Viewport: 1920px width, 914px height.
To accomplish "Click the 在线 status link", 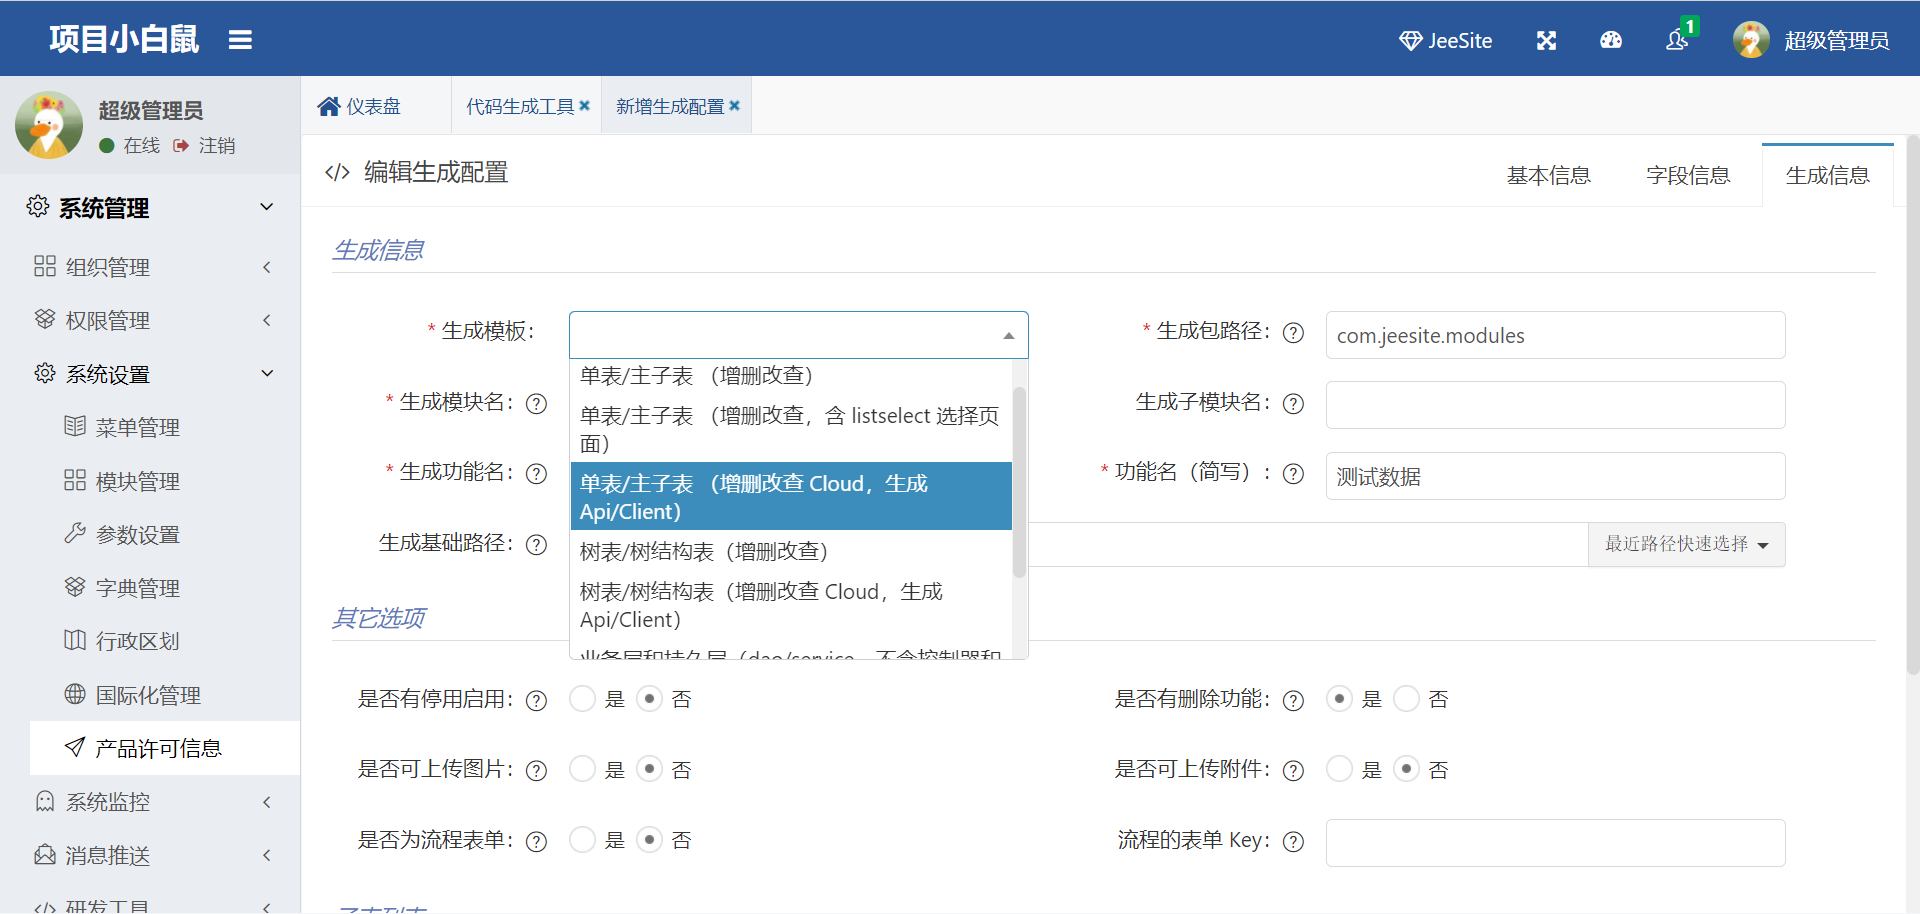I will [x=130, y=145].
